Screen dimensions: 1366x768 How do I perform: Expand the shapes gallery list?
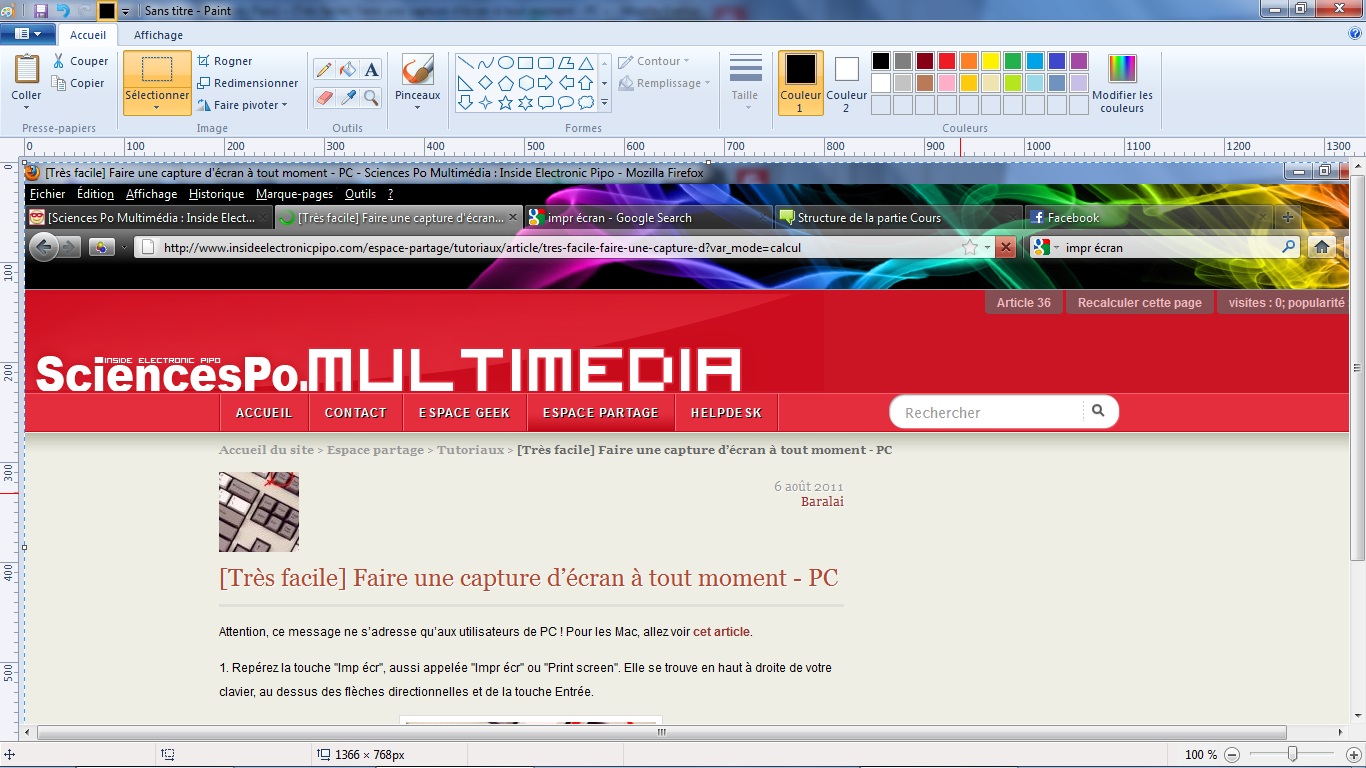point(604,103)
